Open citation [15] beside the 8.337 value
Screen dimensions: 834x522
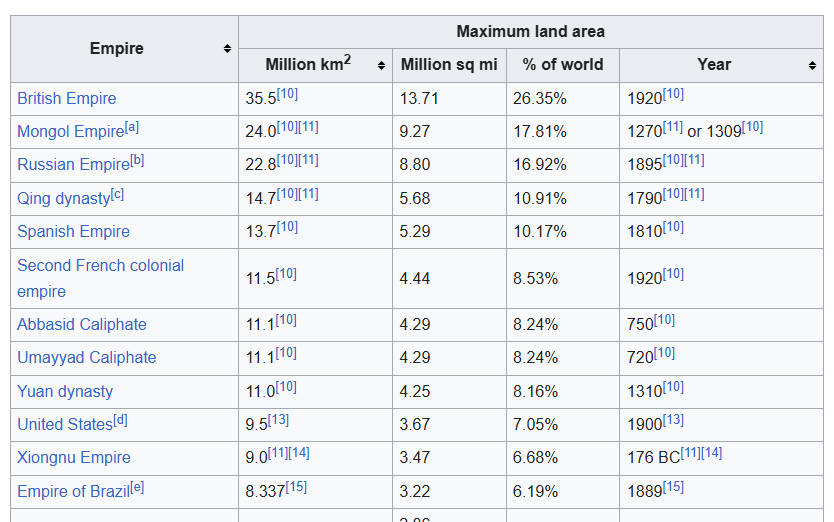296,487
